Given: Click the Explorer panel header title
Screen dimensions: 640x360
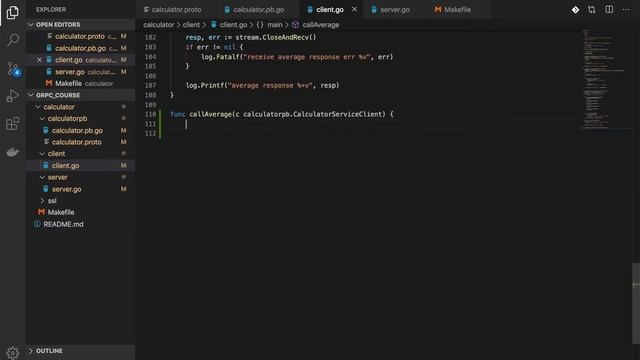Looking at the screenshot, I should pos(51,9).
